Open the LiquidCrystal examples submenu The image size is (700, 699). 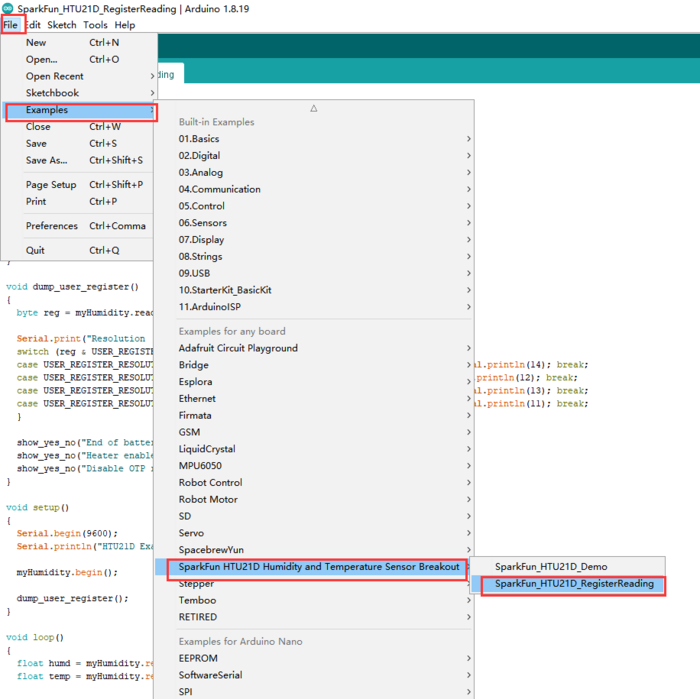click(x=314, y=449)
